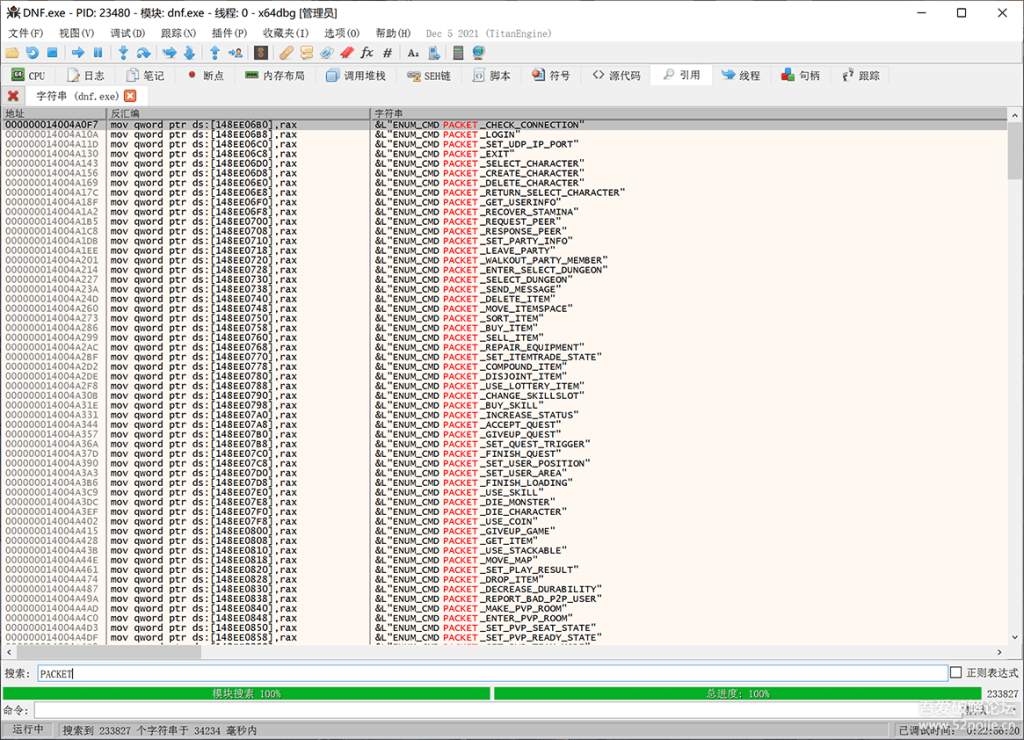The height and width of the screenshot is (740, 1024).
Task: Run to user code
Action: (234, 53)
